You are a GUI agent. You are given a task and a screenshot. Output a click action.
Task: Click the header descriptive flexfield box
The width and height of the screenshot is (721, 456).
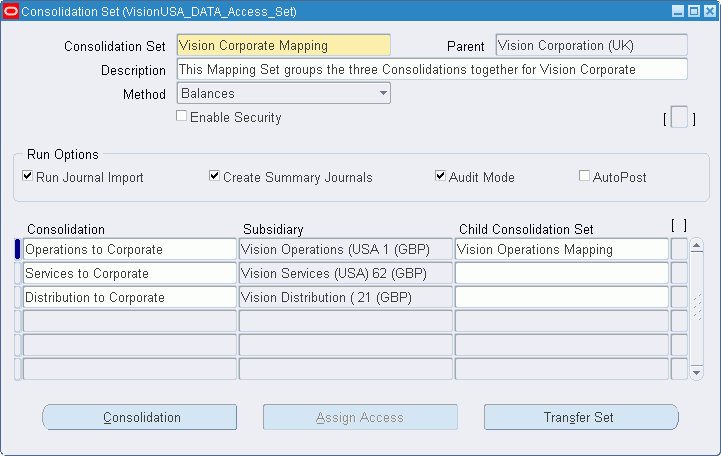[679, 117]
